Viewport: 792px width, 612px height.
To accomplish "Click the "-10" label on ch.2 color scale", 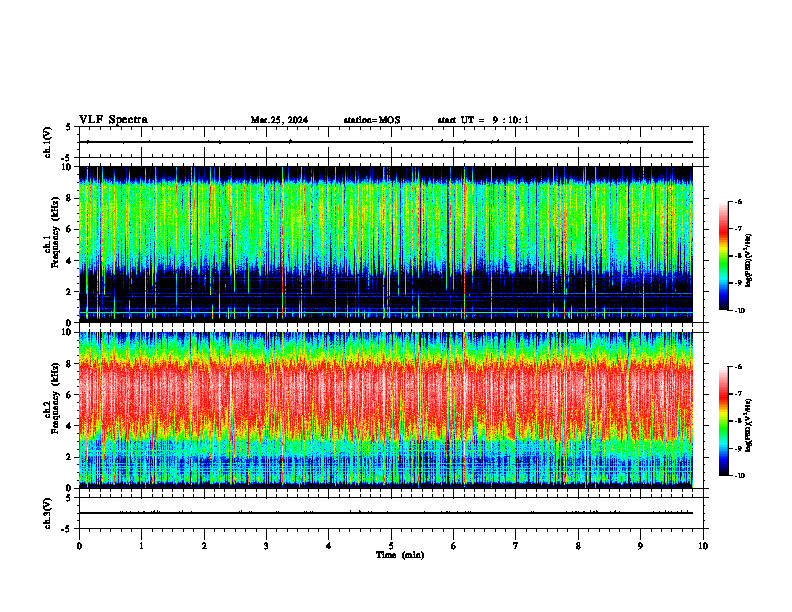I will pos(739,476).
